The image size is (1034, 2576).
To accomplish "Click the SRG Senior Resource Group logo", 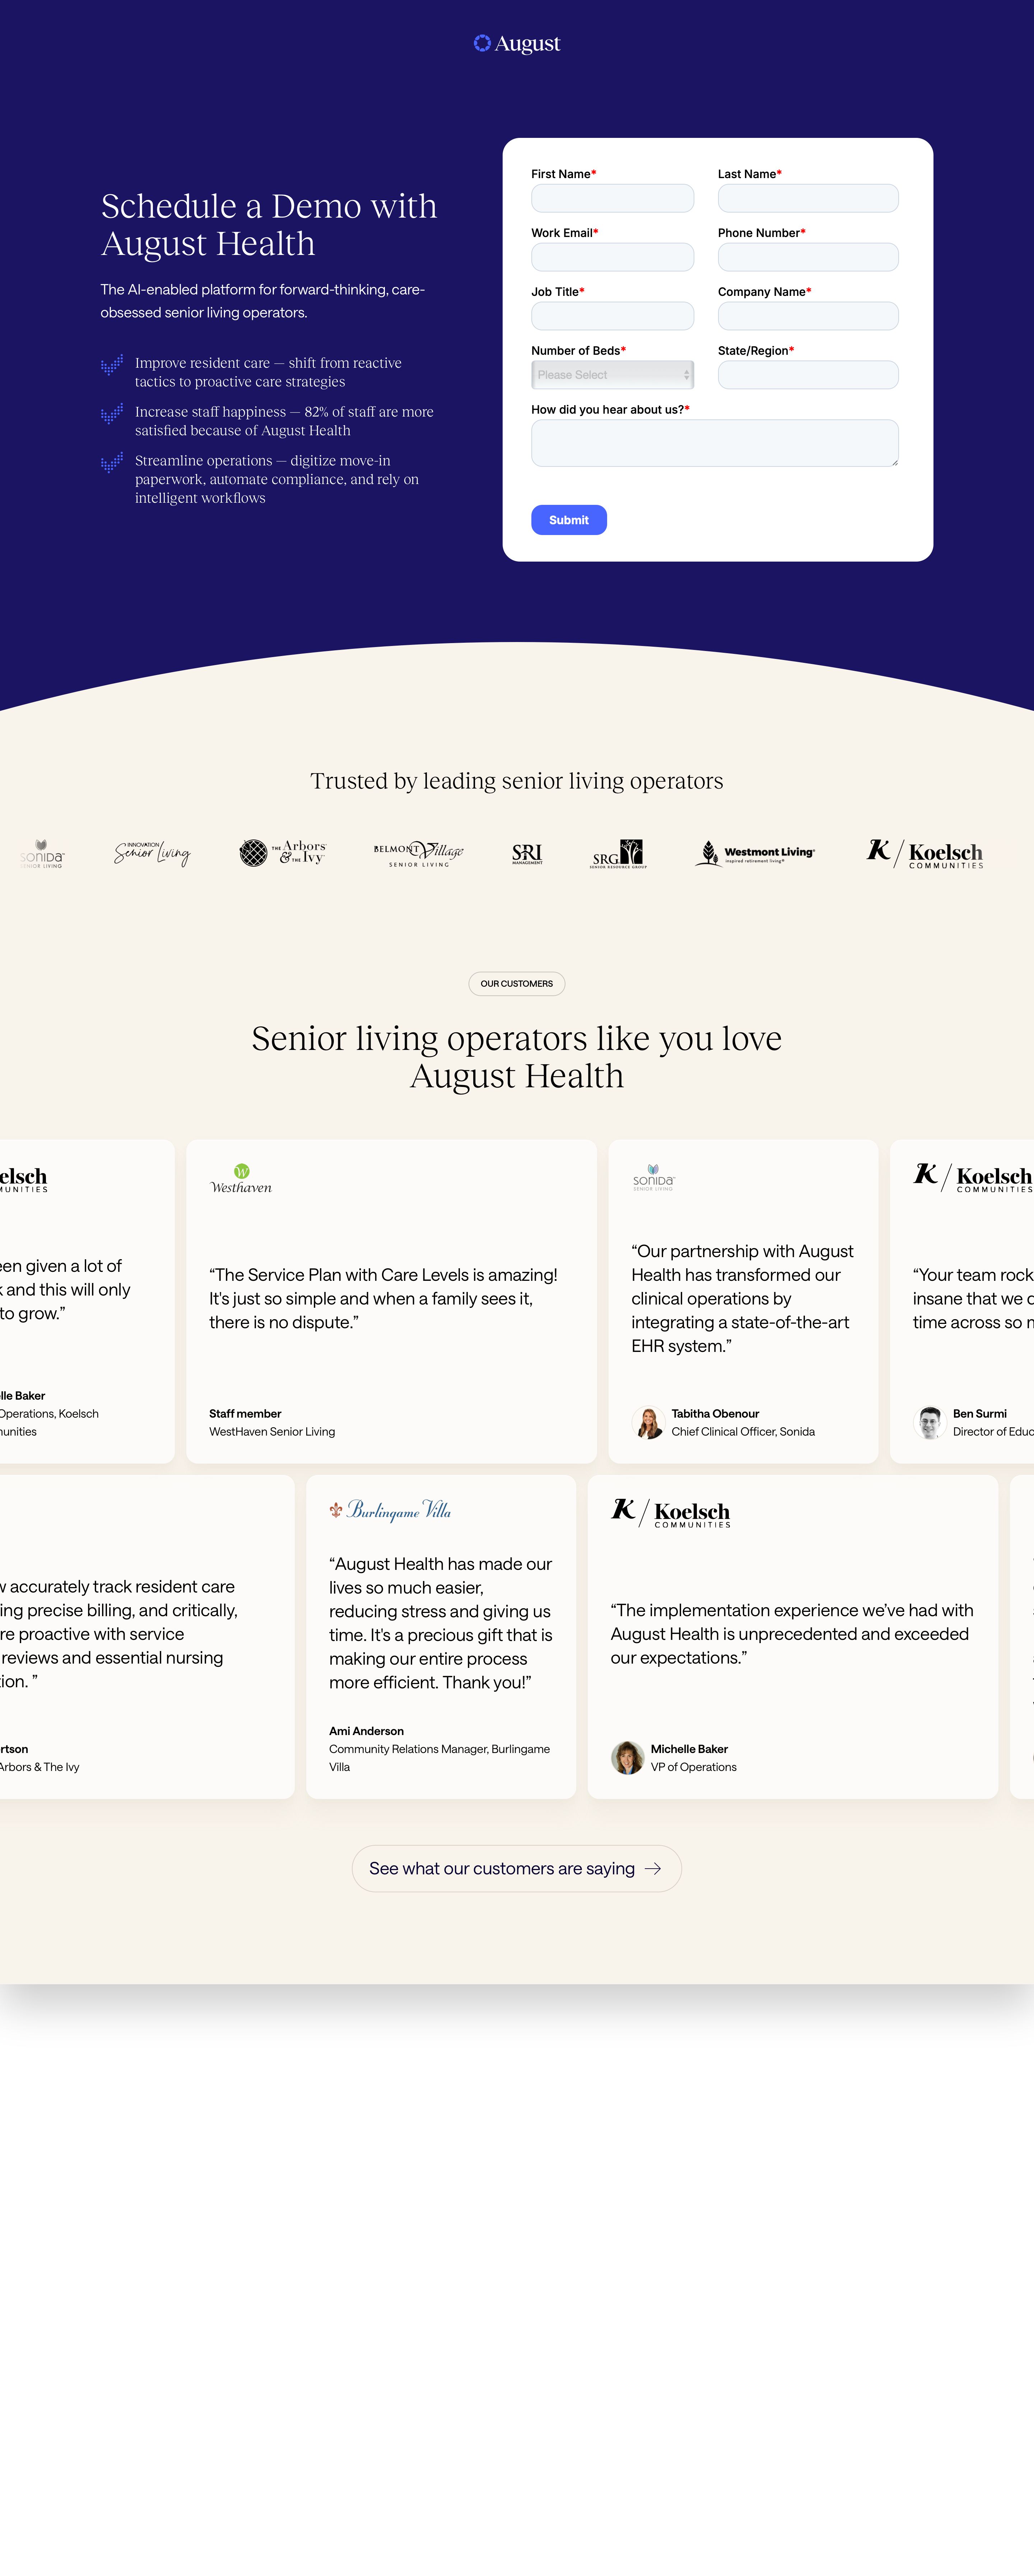I will (x=618, y=853).
